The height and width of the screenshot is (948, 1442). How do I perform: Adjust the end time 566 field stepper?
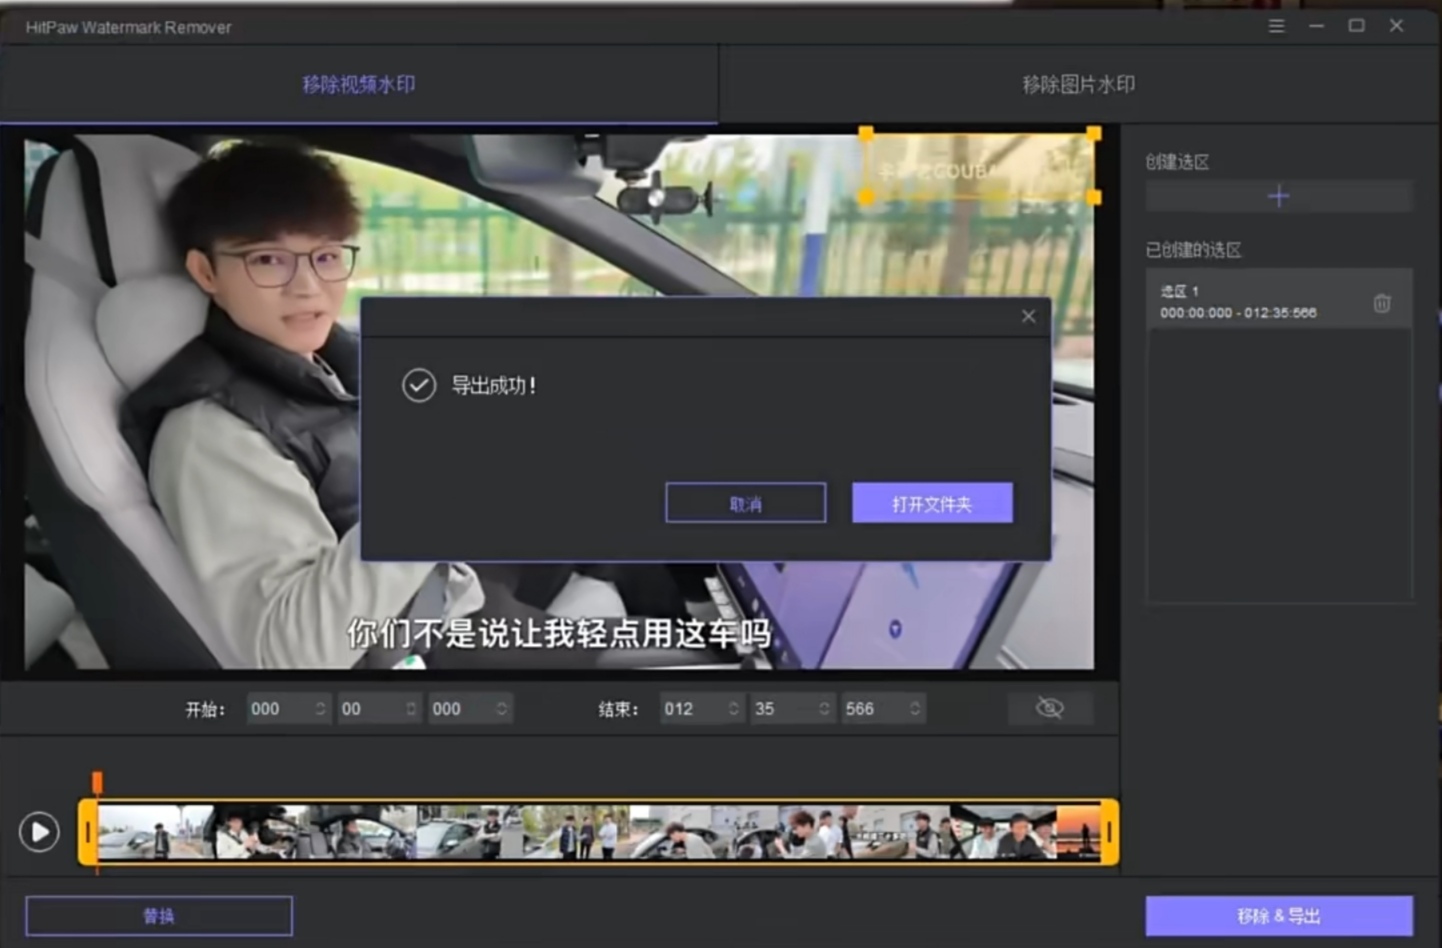point(914,708)
